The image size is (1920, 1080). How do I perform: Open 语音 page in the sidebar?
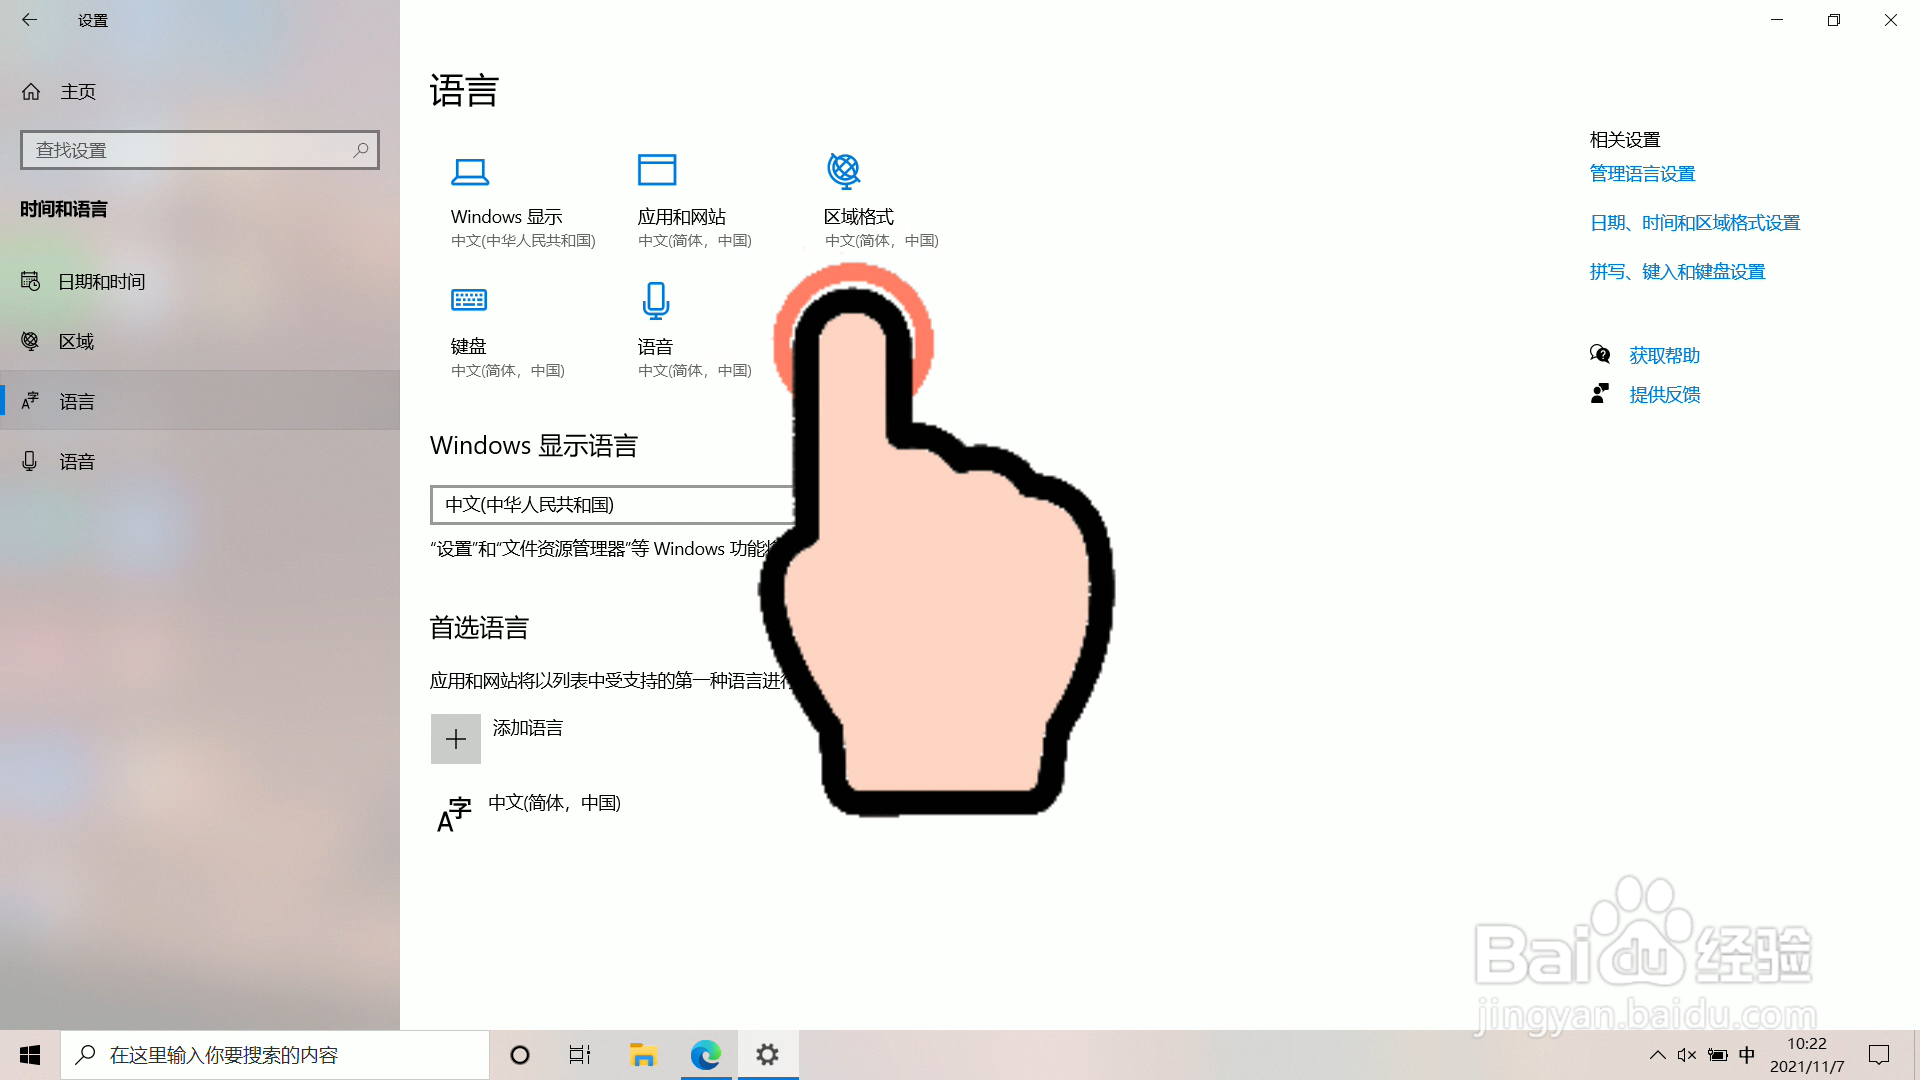click(200, 462)
